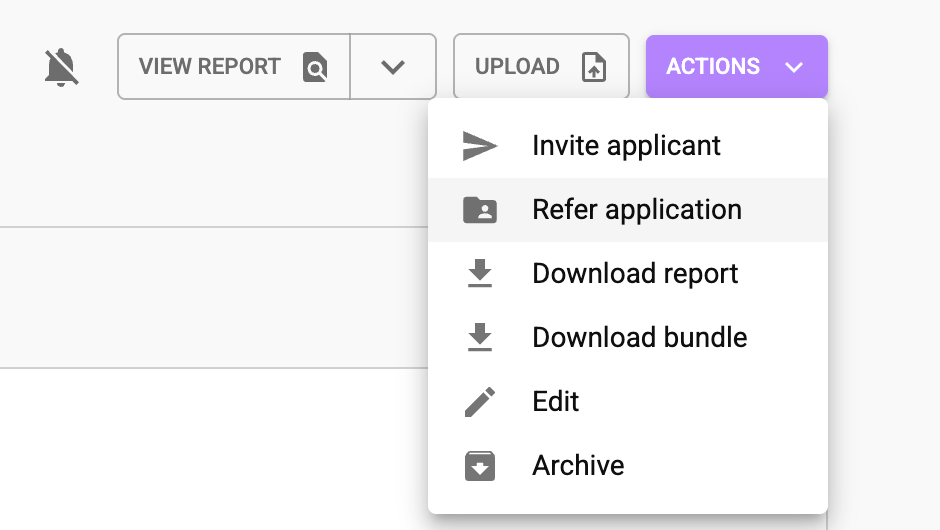Click the archive box icon
Image resolution: width=940 pixels, height=530 pixels.
pyautogui.click(x=480, y=466)
